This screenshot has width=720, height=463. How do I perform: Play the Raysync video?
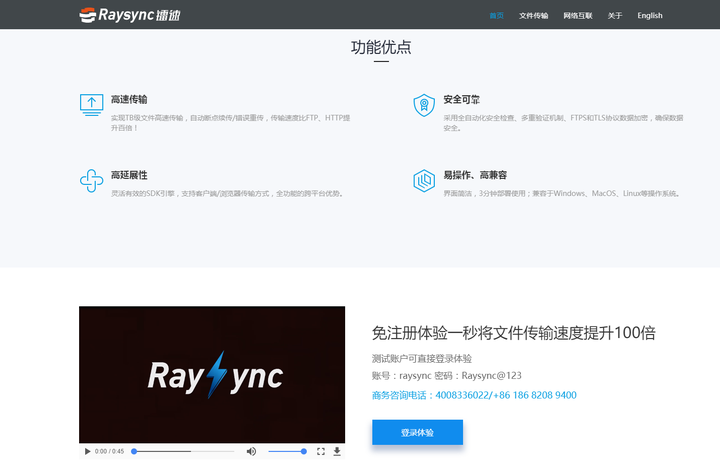pos(87,452)
